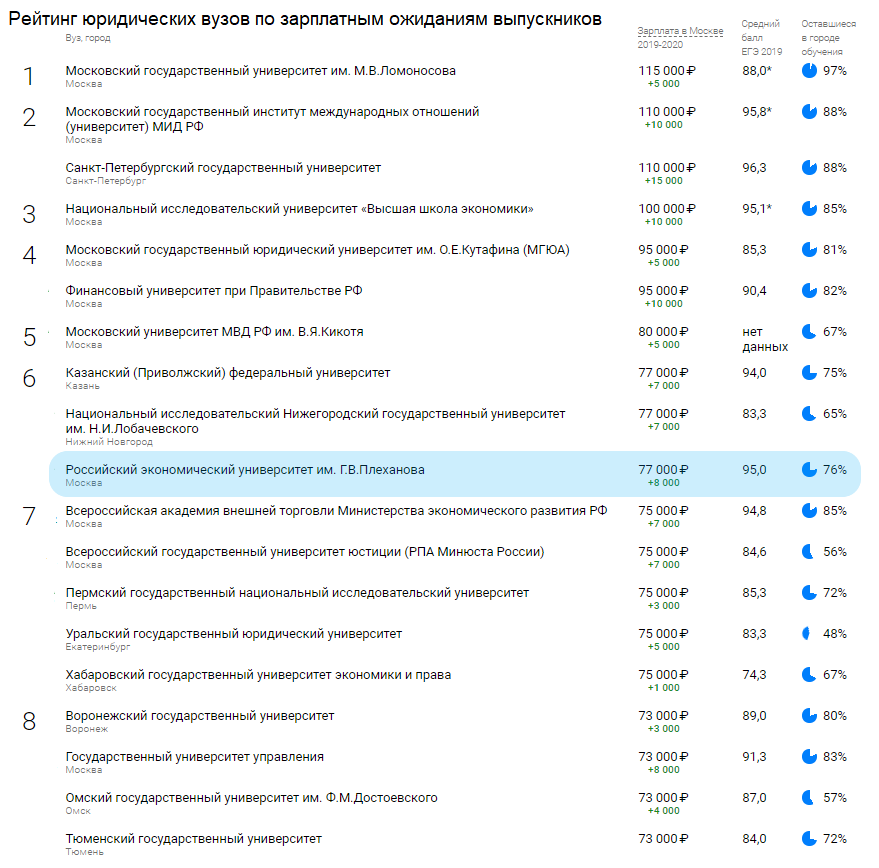Click the pie icon in the Санкт-Петербургский row
This screenshot has width=879, height=868.
click(x=809, y=168)
